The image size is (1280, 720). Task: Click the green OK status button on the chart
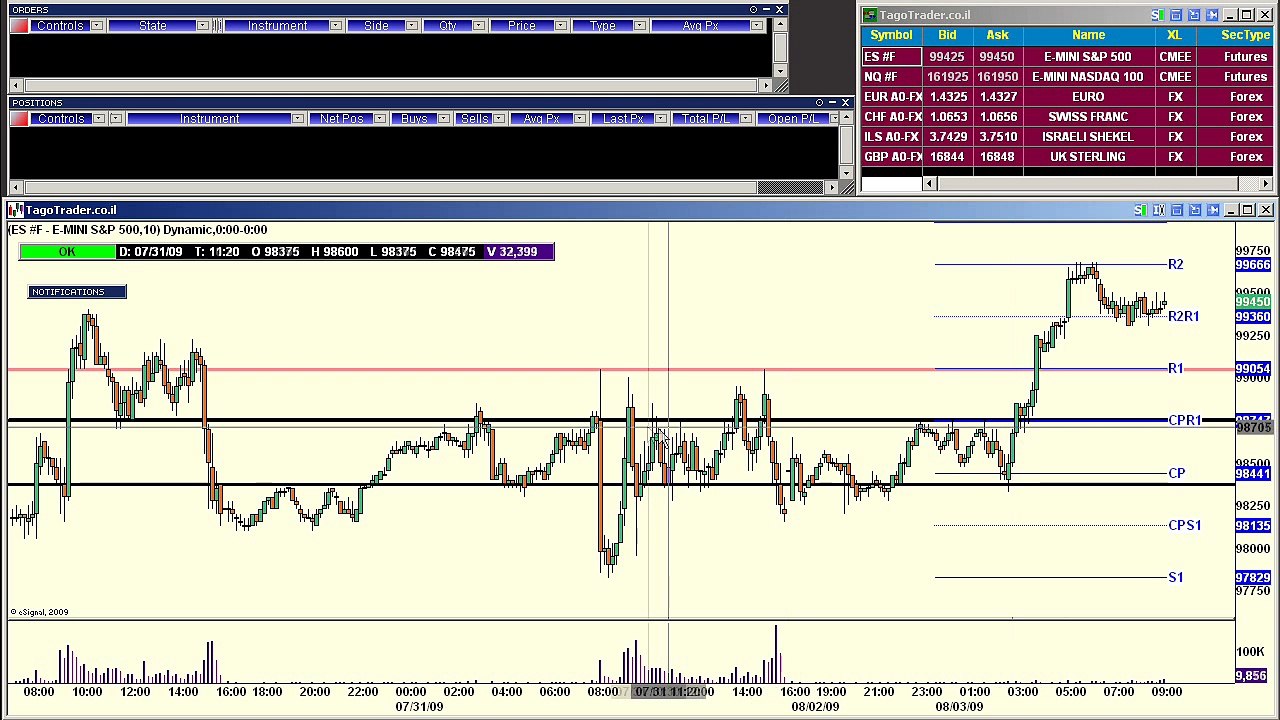(67, 252)
